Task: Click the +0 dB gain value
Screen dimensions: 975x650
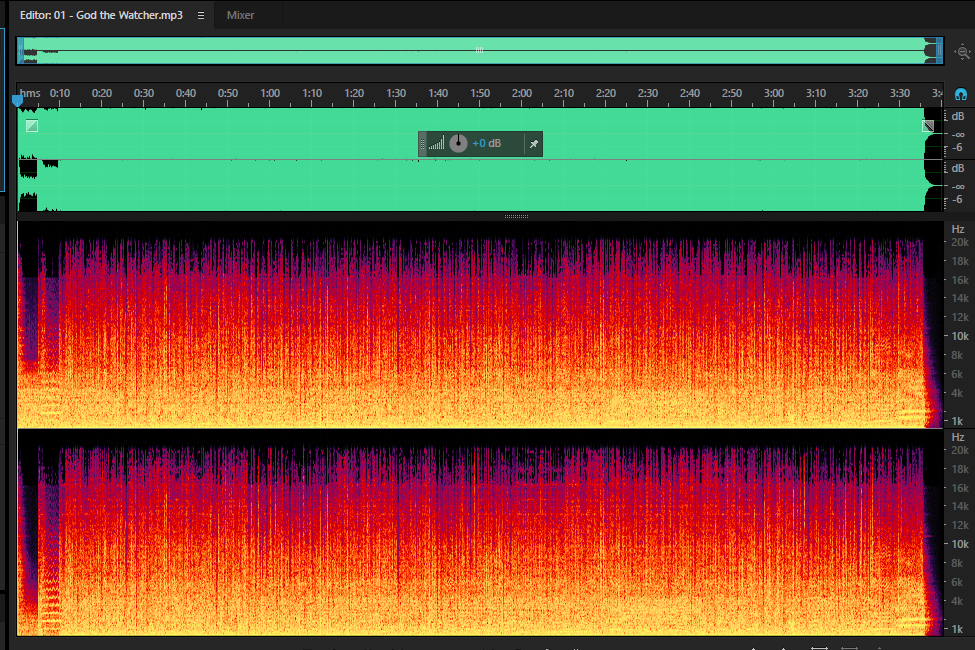Action: 486,143
